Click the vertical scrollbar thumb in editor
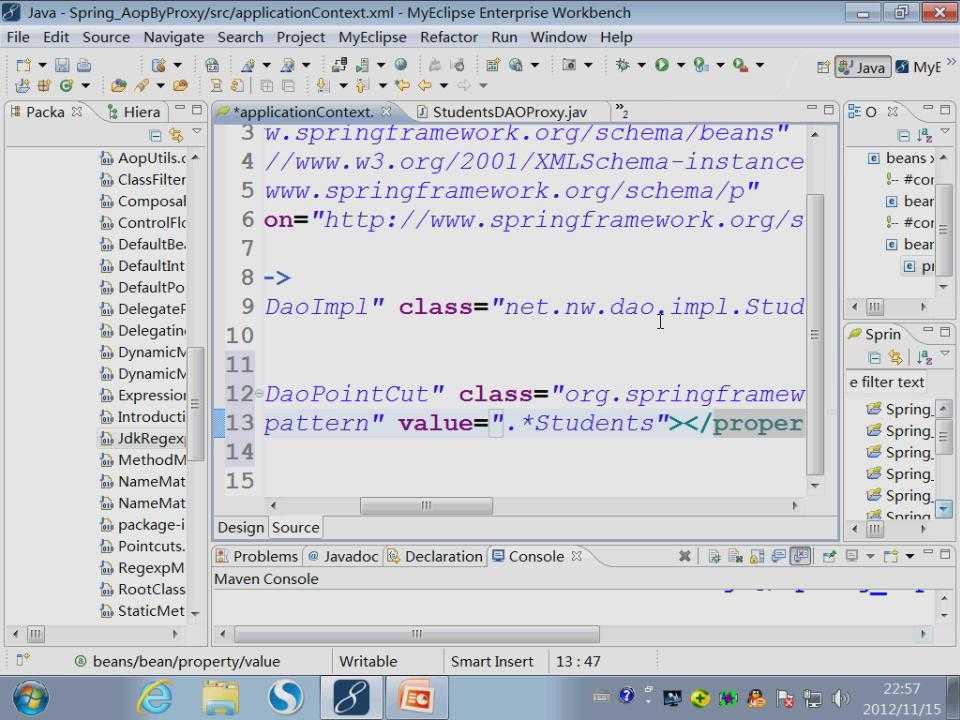Viewport: 960px width, 720px height. [815, 334]
